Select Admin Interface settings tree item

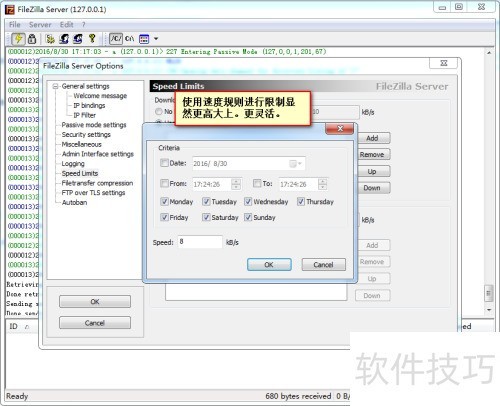click(x=97, y=154)
